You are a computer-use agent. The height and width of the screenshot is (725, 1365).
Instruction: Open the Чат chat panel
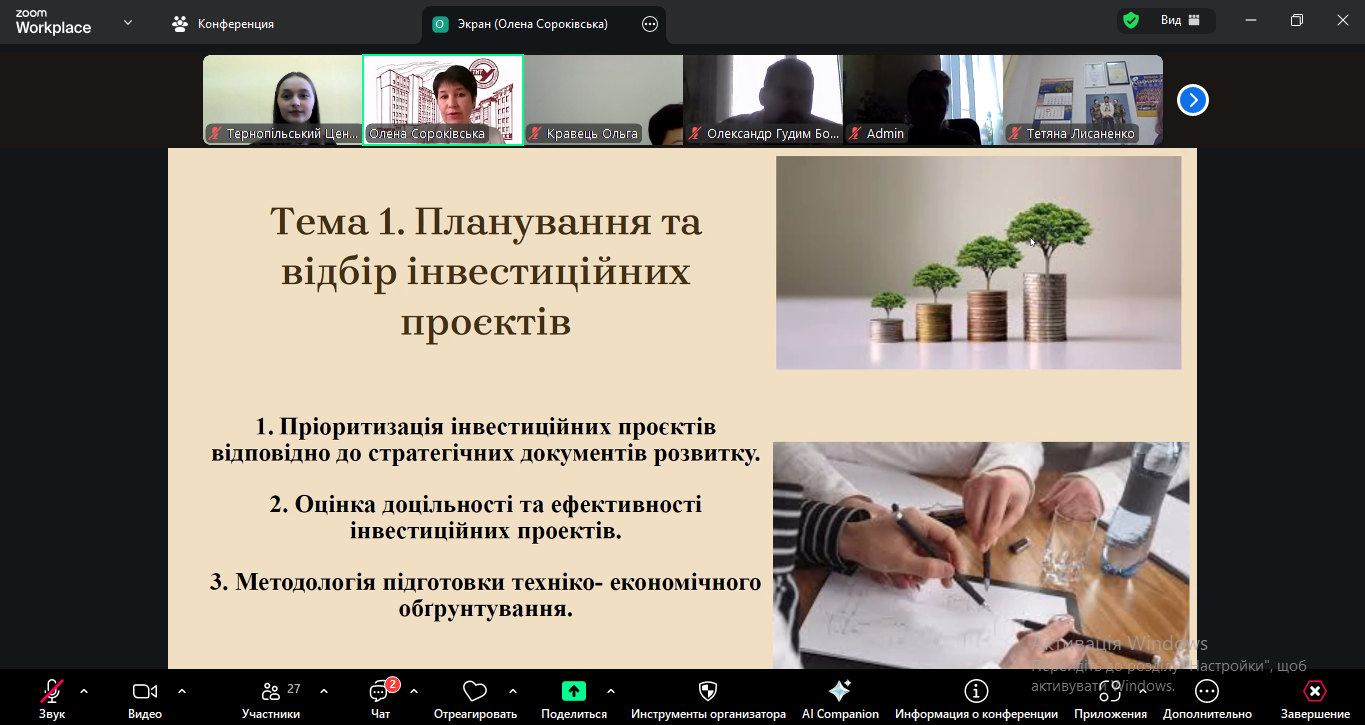pos(380,692)
